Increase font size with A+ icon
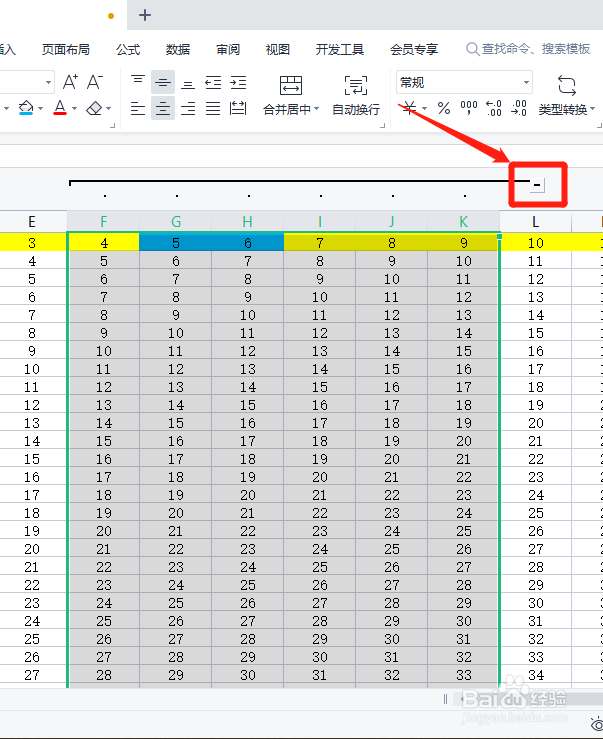Image resolution: width=603 pixels, height=739 pixels. [70, 82]
